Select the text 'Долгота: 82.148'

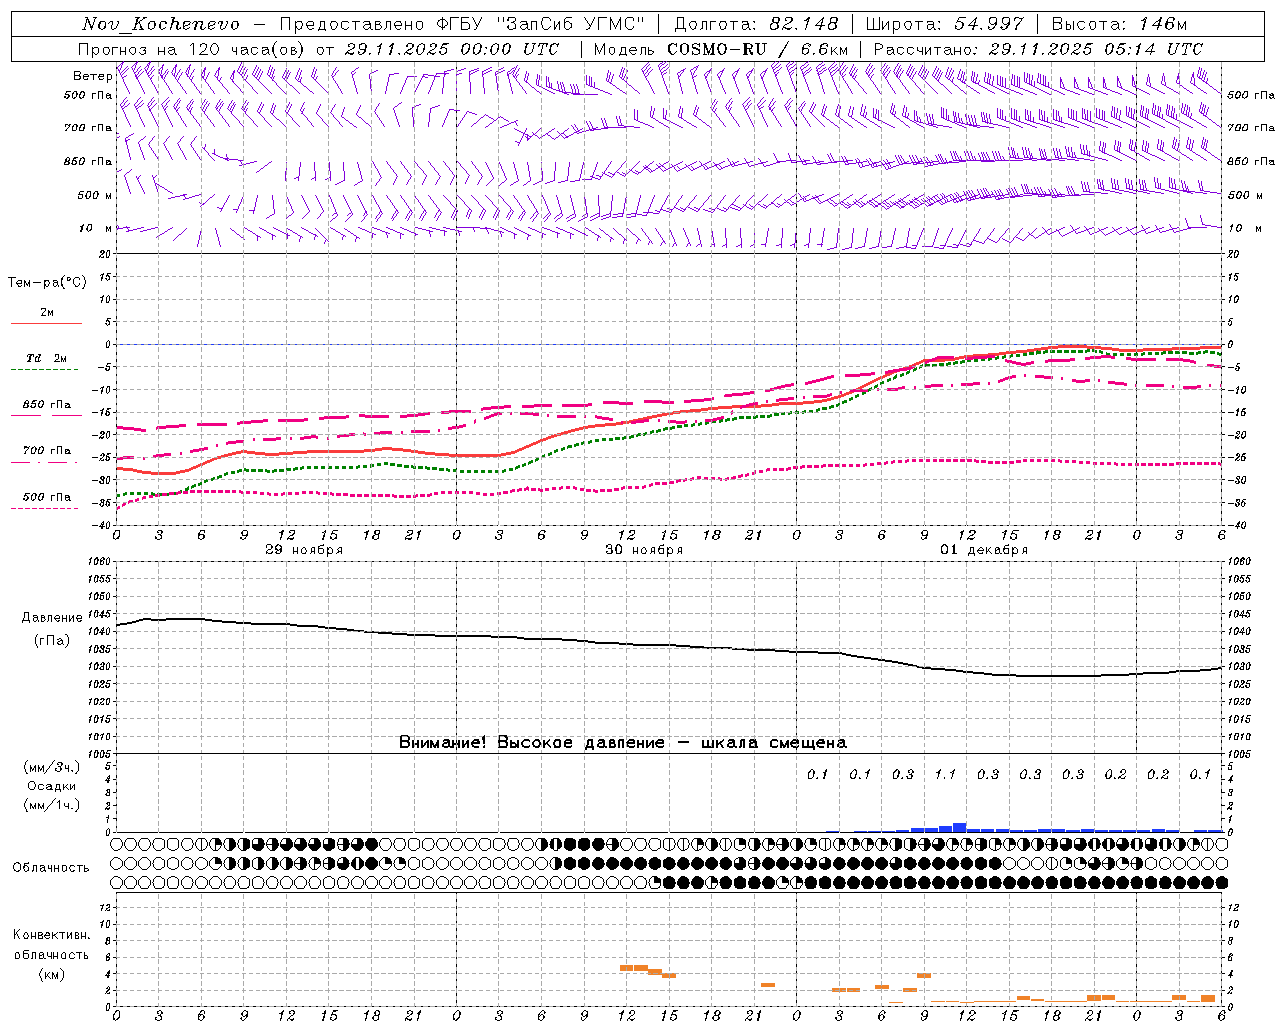point(756,24)
